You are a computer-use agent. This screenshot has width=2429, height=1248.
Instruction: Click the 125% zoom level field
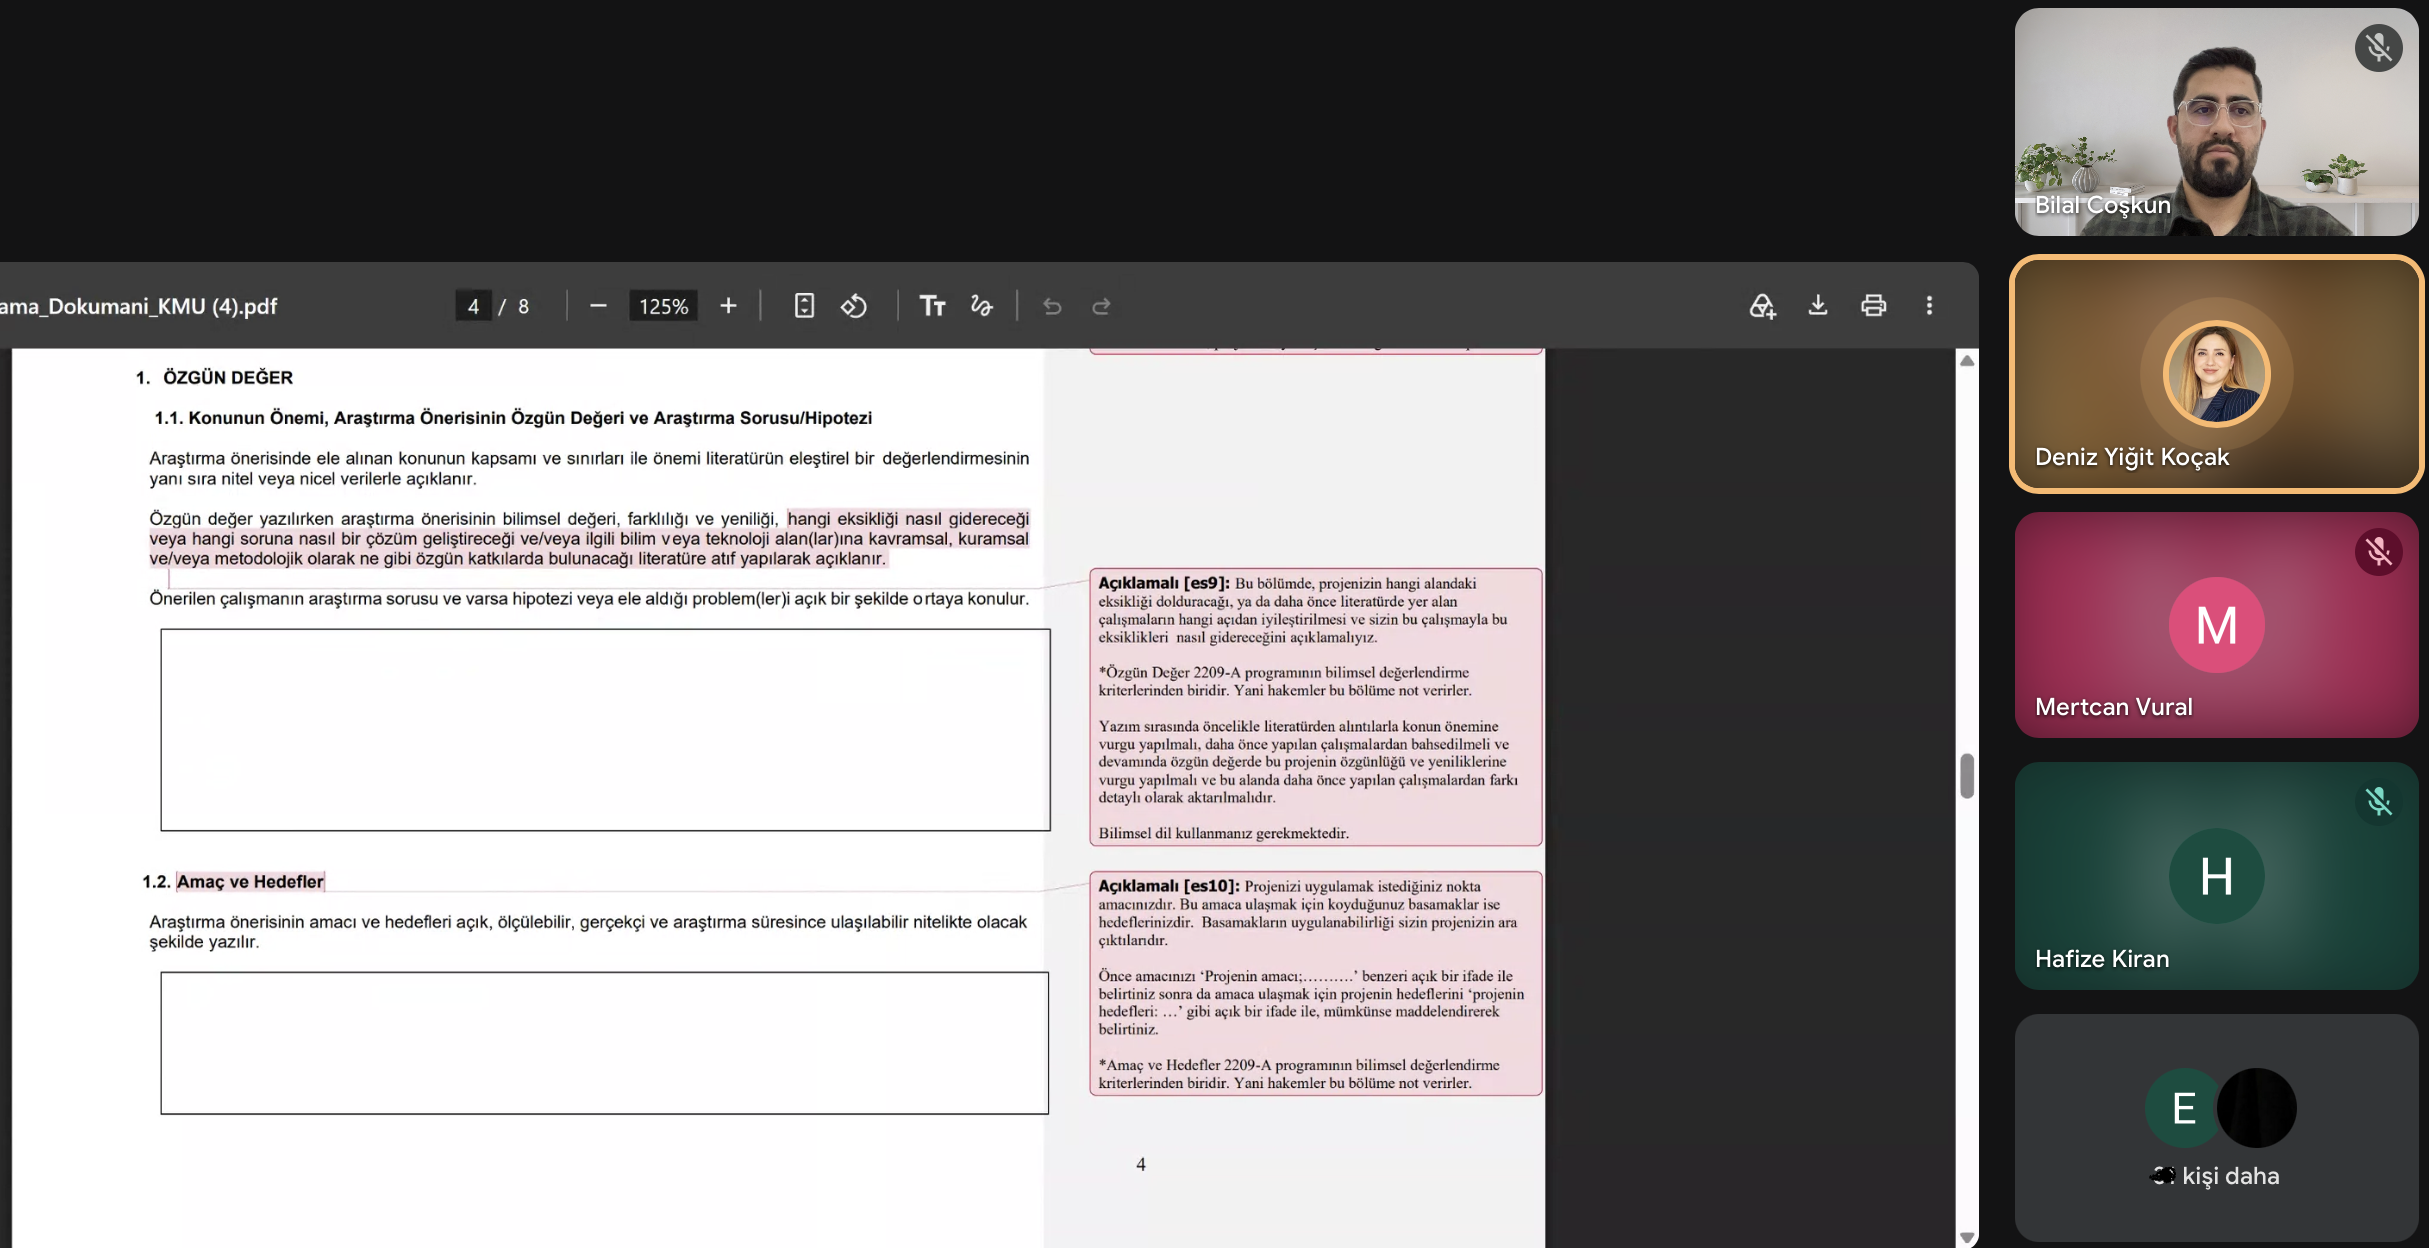click(x=663, y=306)
